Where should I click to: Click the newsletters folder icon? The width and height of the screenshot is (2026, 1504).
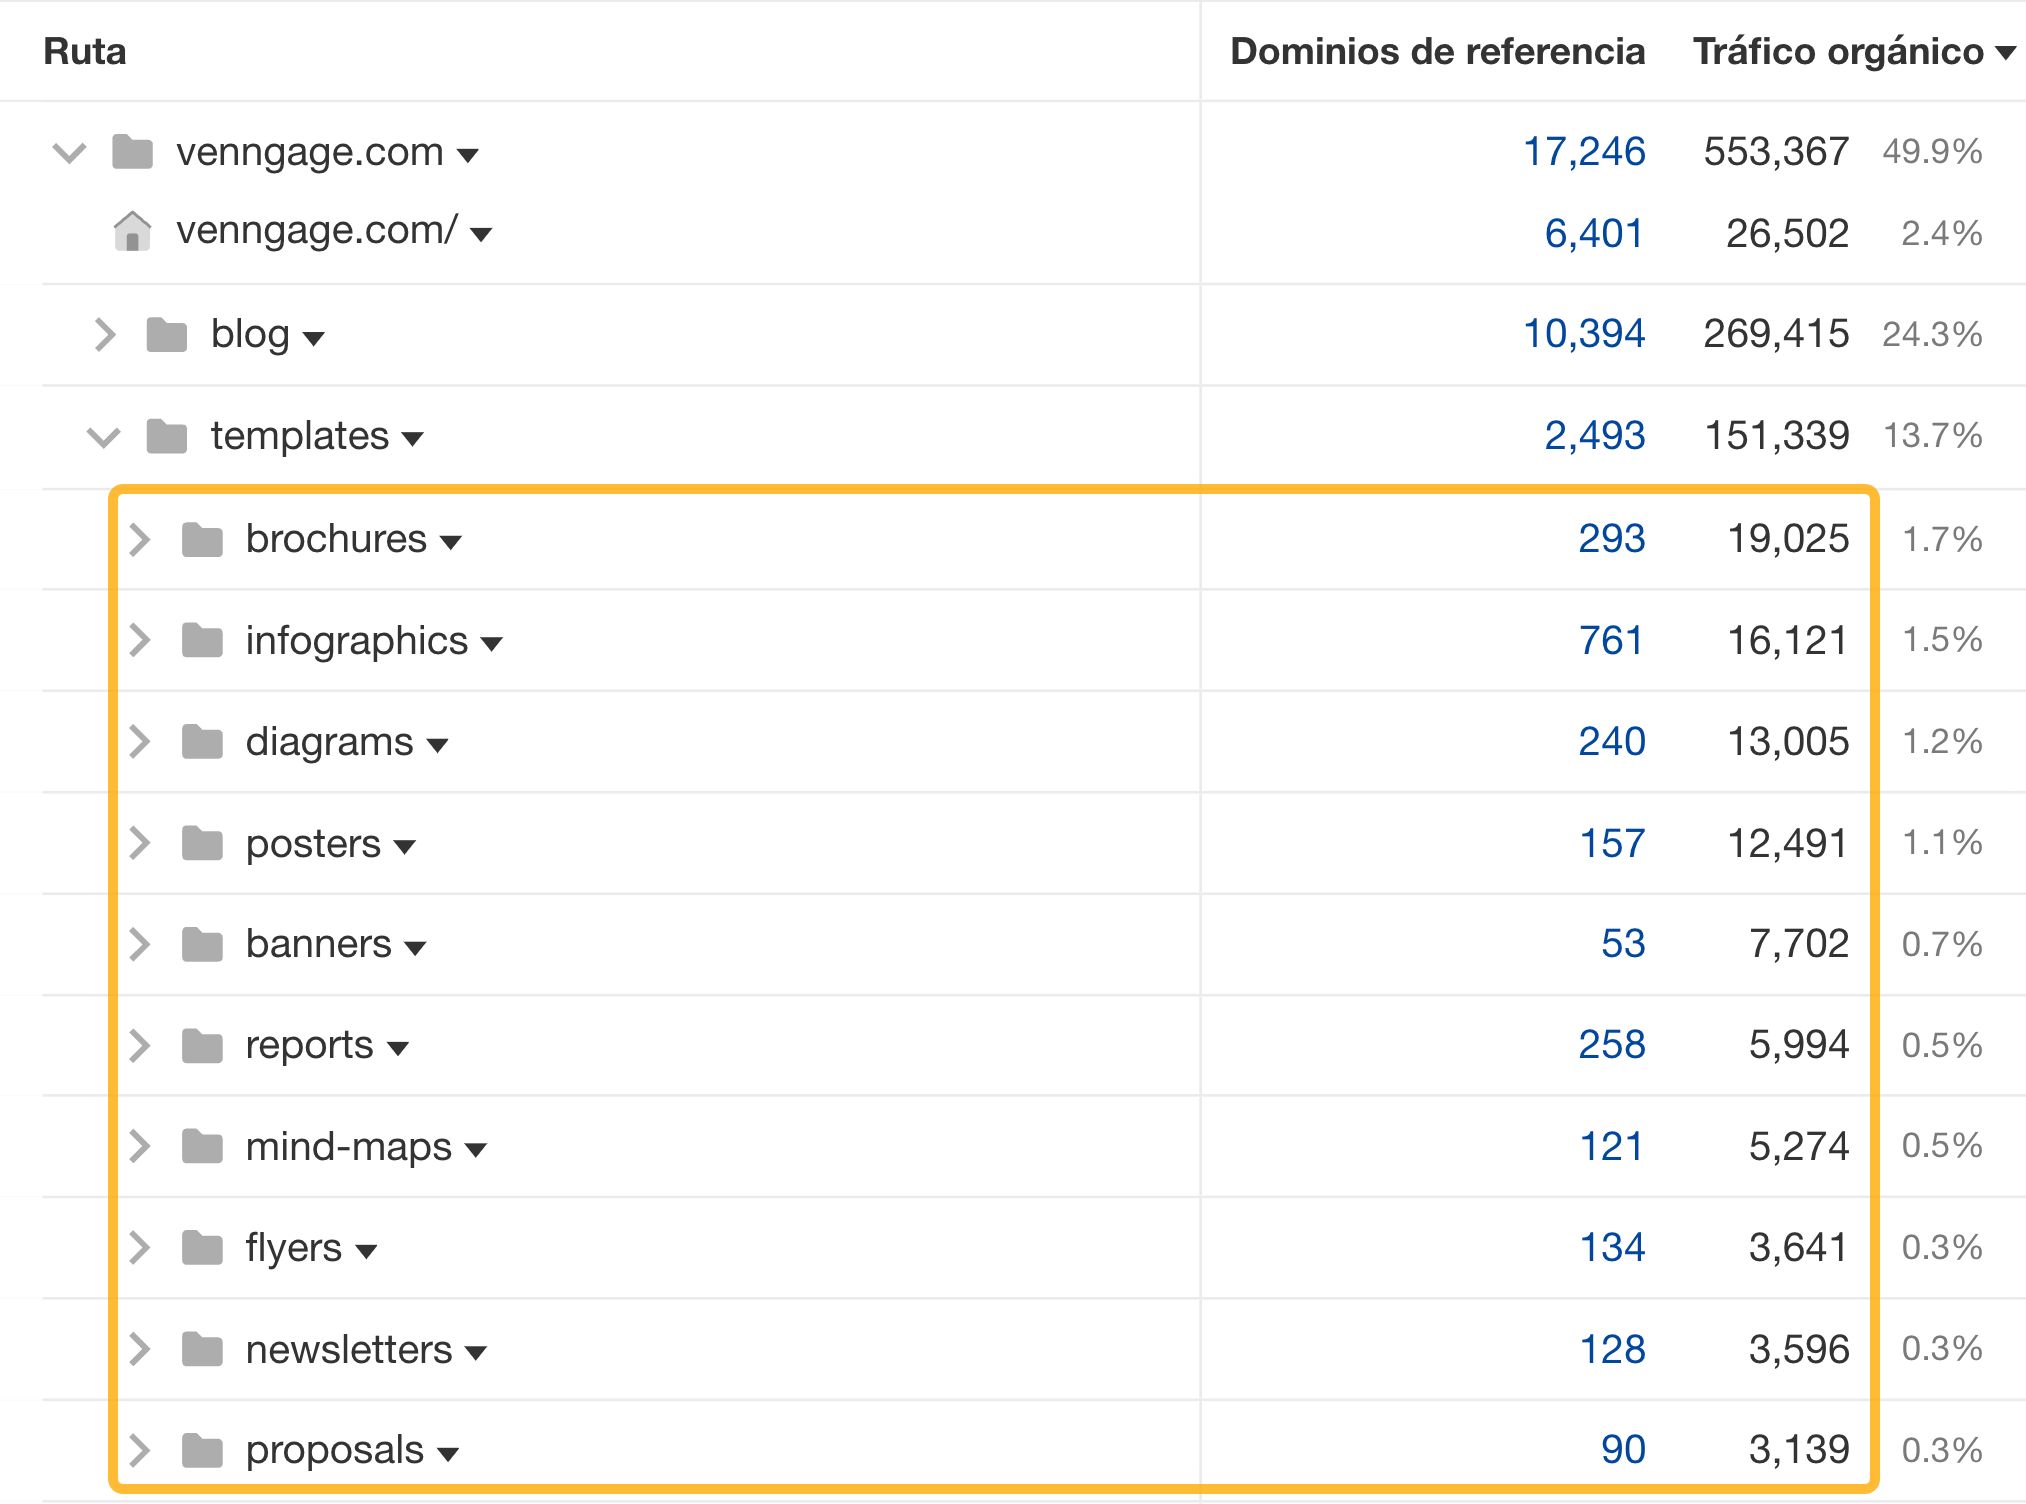(203, 1349)
